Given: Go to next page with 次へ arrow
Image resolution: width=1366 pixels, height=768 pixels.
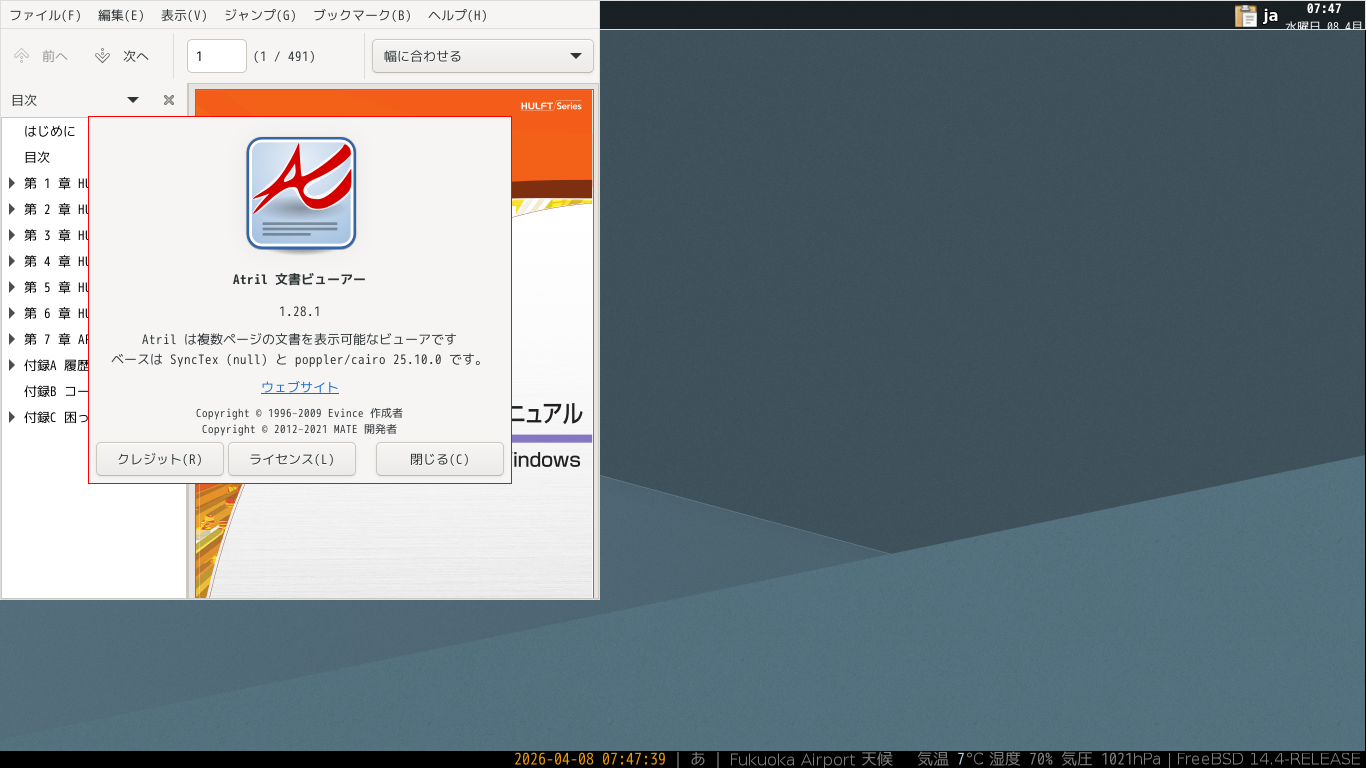Looking at the screenshot, I should point(122,56).
